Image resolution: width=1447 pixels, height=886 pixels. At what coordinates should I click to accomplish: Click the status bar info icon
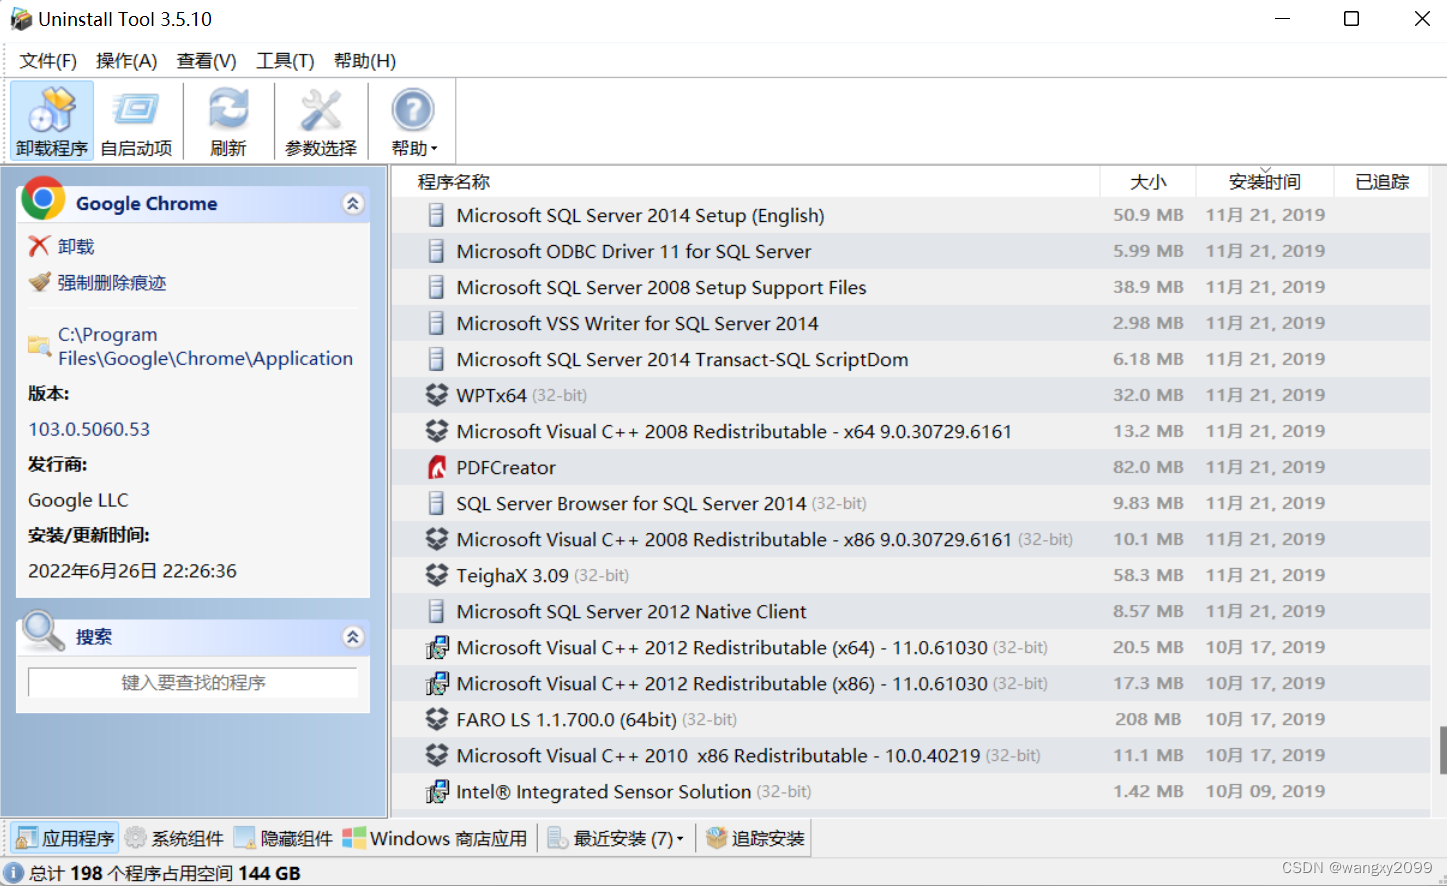point(14,872)
